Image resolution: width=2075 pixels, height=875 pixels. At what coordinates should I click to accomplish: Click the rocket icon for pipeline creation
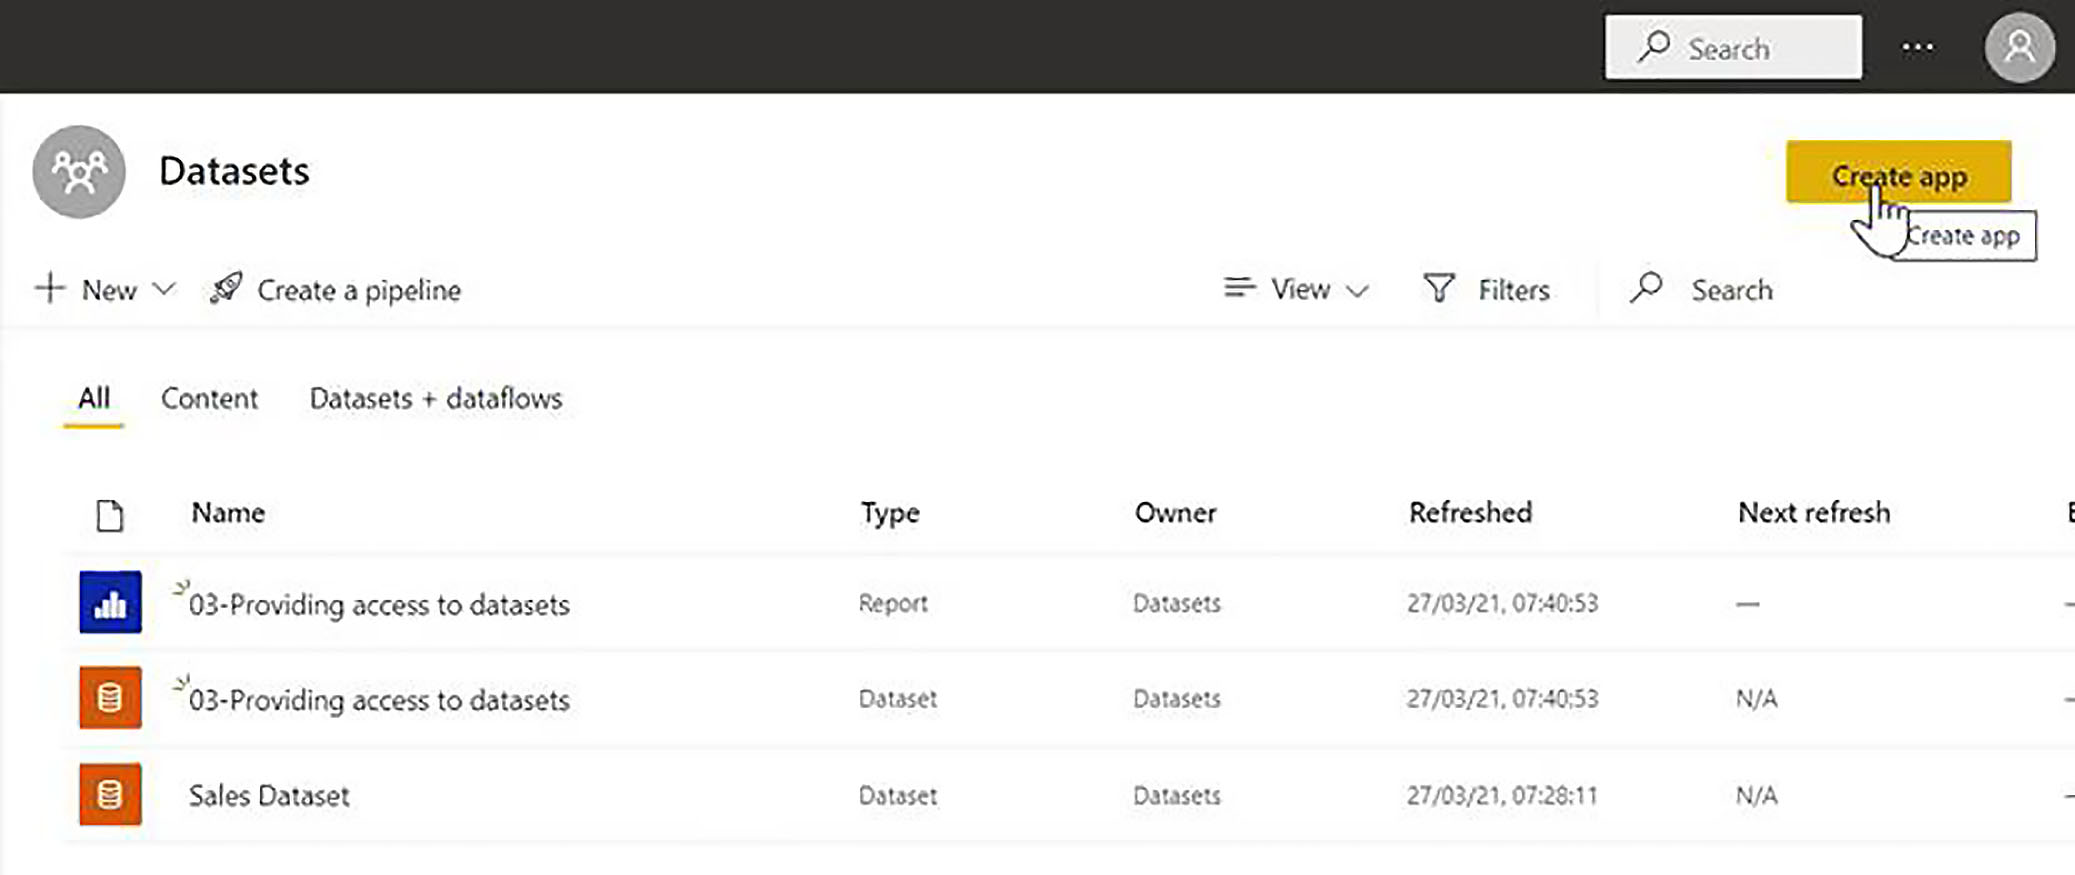(x=226, y=289)
